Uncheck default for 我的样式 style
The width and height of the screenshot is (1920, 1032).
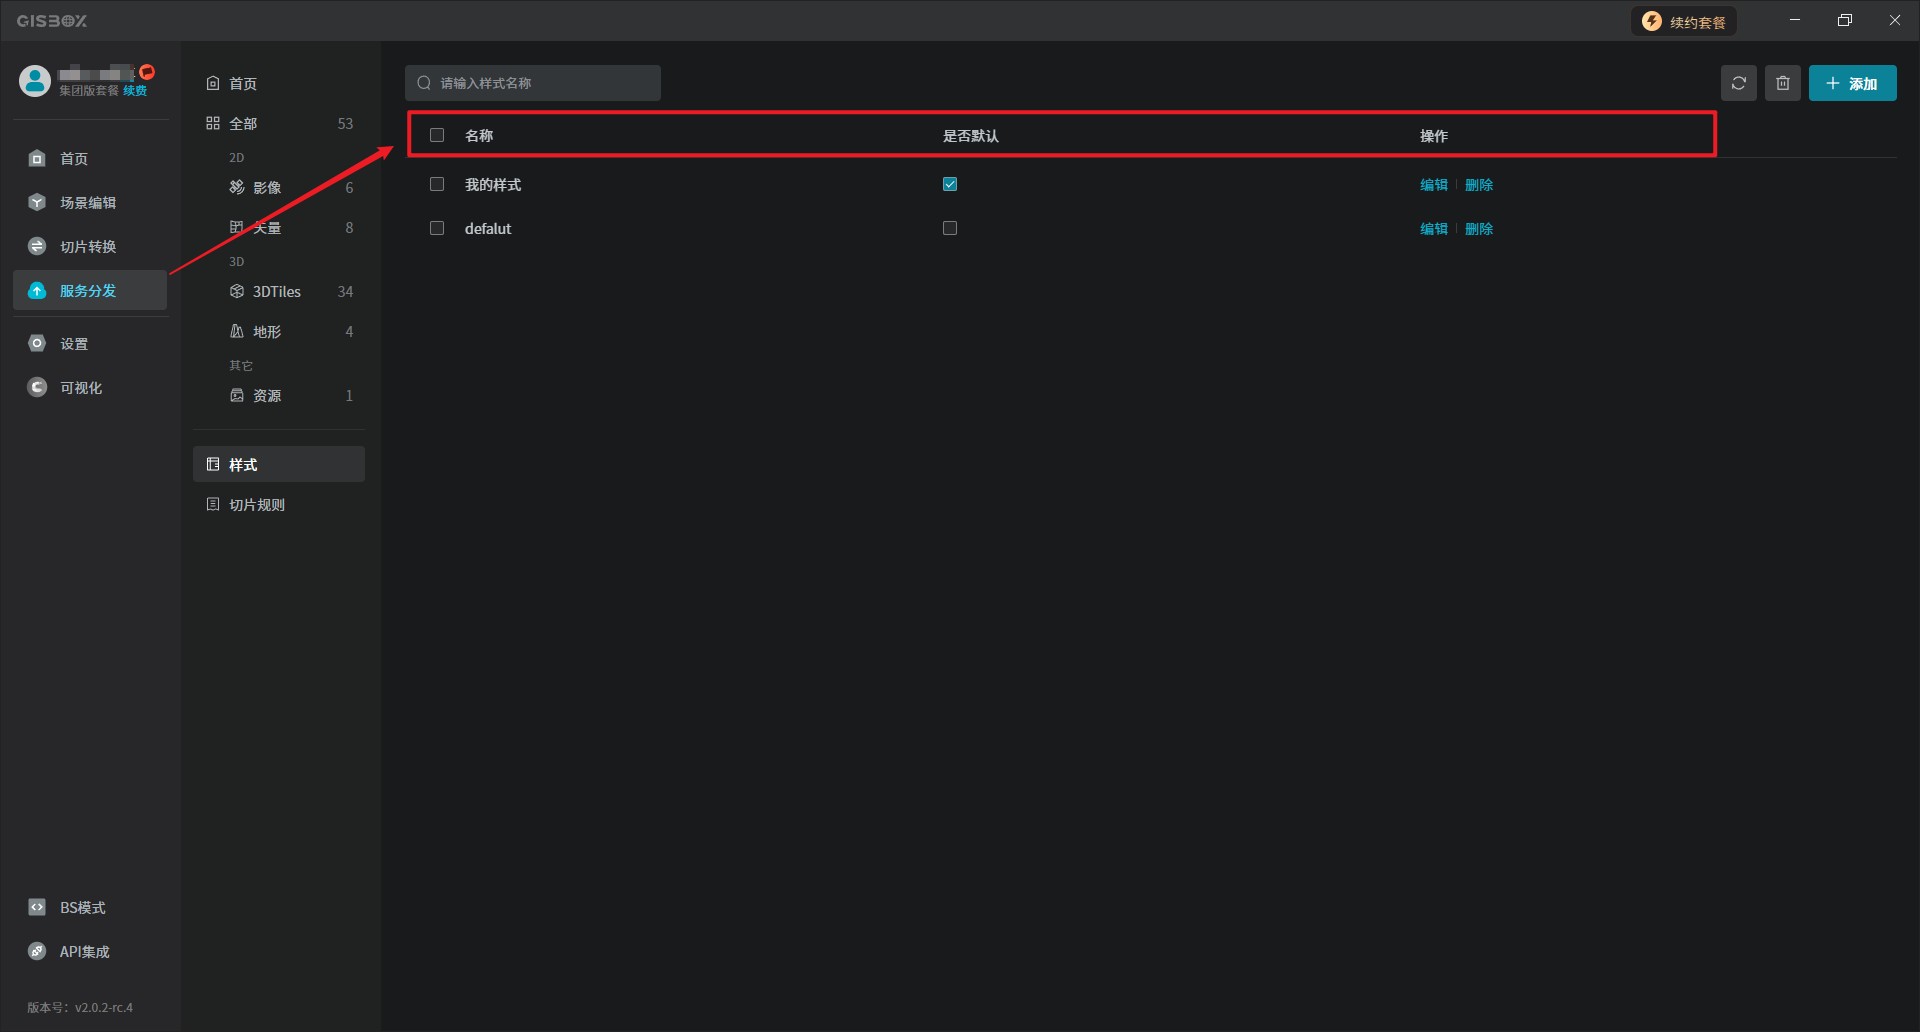(950, 184)
